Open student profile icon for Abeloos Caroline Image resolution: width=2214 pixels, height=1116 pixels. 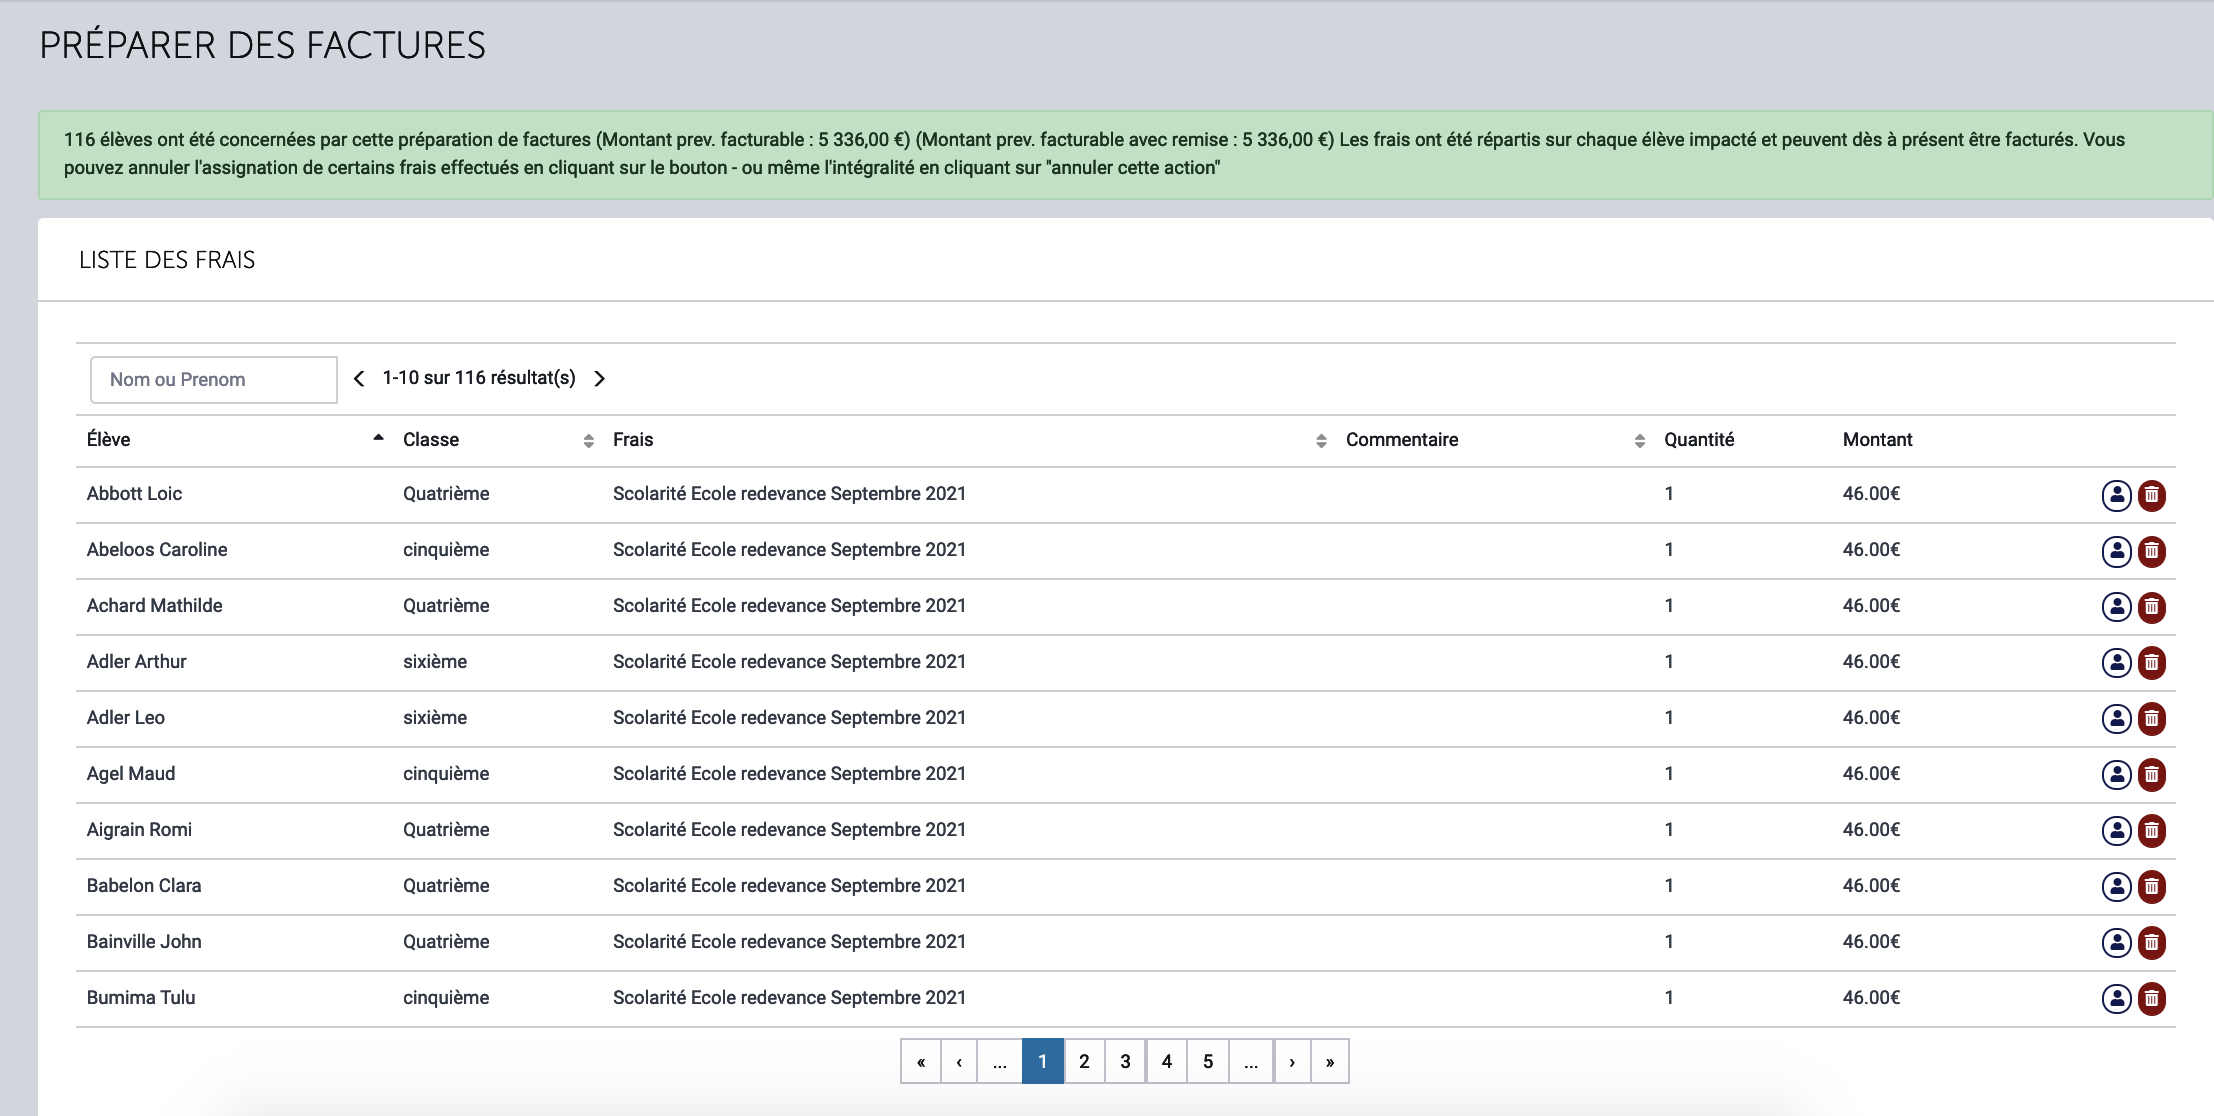(2116, 551)
